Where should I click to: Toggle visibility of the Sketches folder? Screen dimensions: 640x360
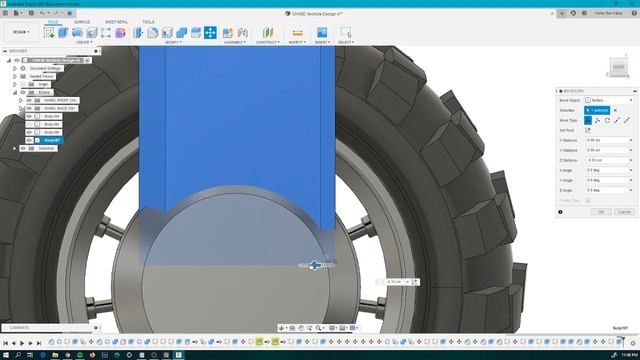(x=23, y=148)
